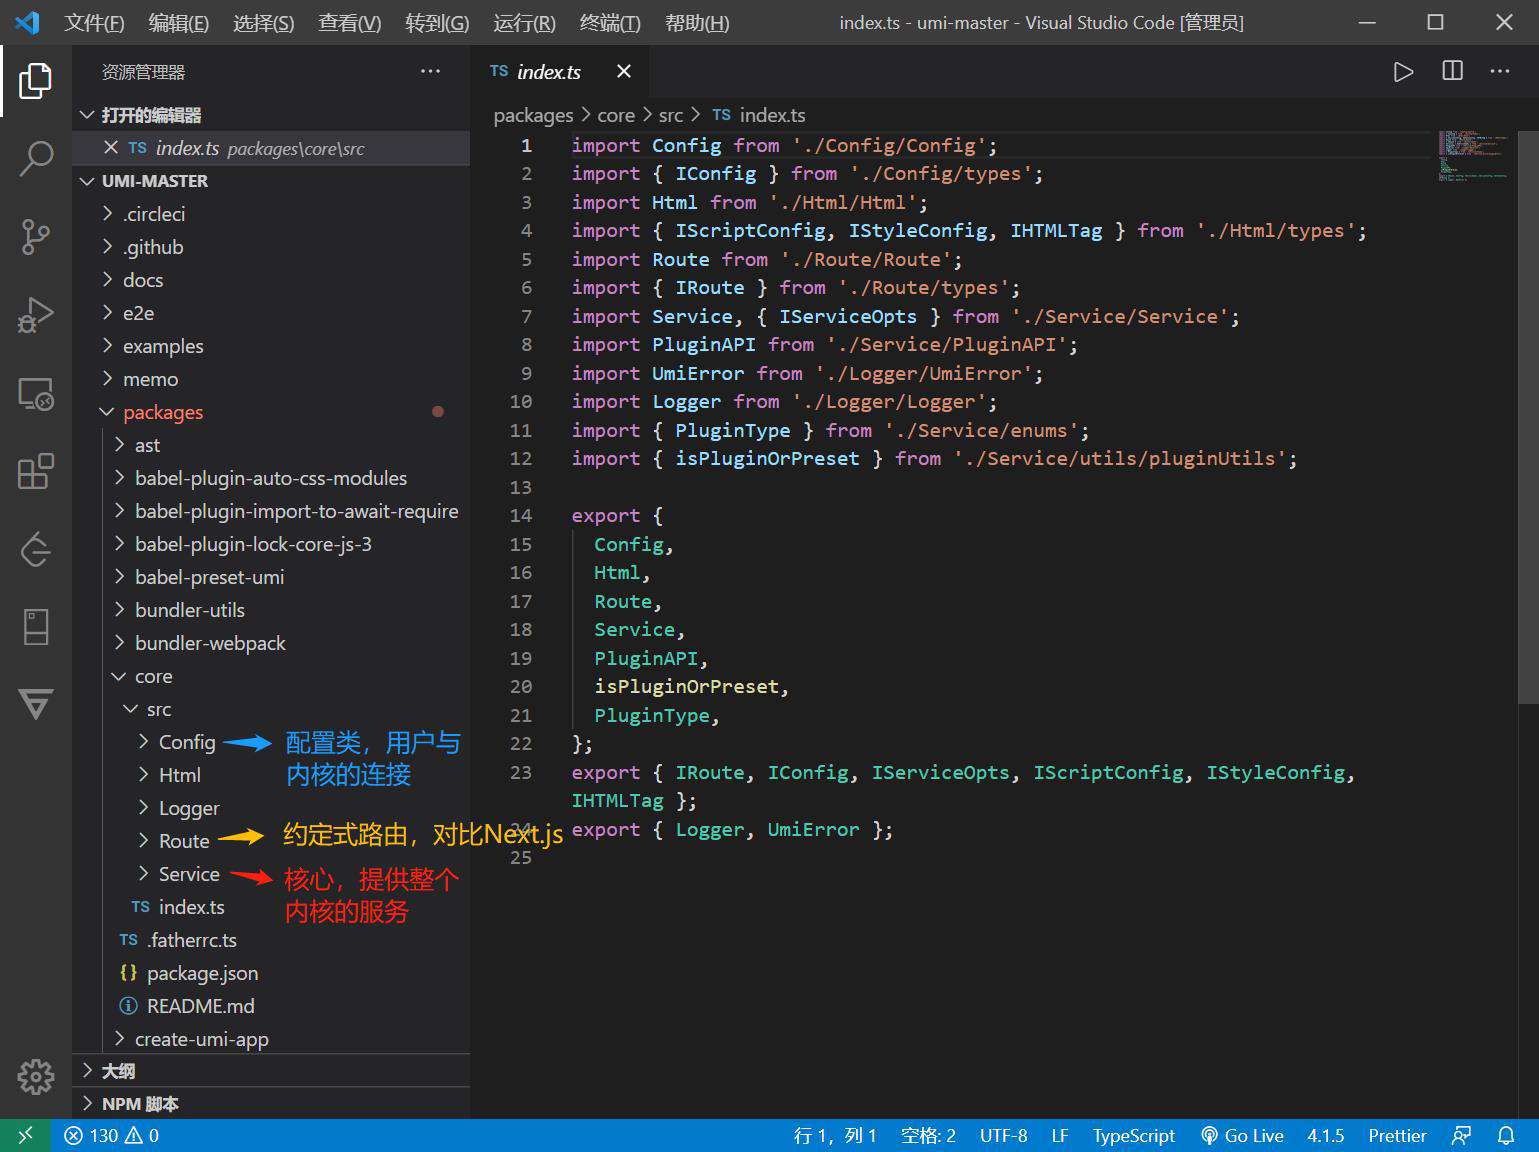The height and width of the screenshot is (1152, 1539).
Task: Open editor more actions ellipsis menu
Action: [1500, 71]
